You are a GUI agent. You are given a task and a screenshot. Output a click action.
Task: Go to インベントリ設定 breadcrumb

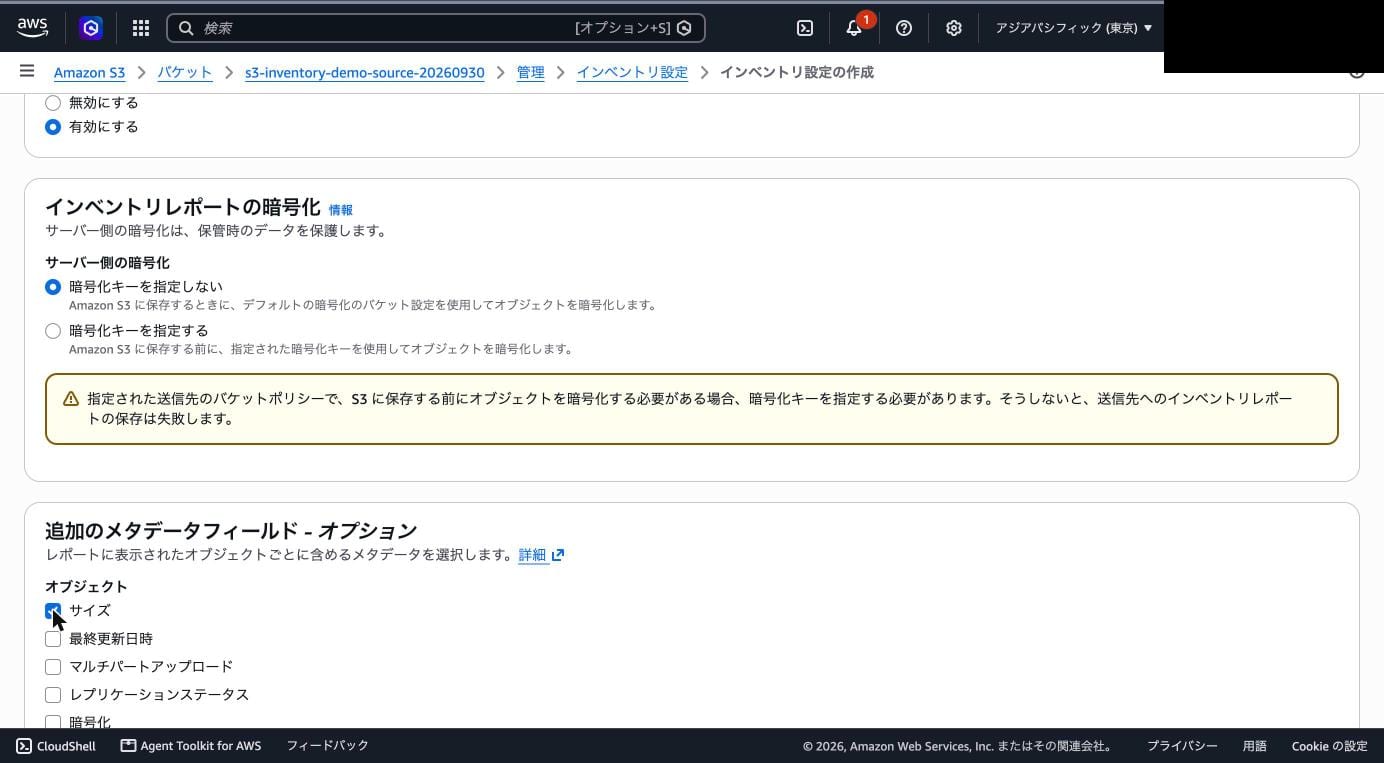coord(632,72)
